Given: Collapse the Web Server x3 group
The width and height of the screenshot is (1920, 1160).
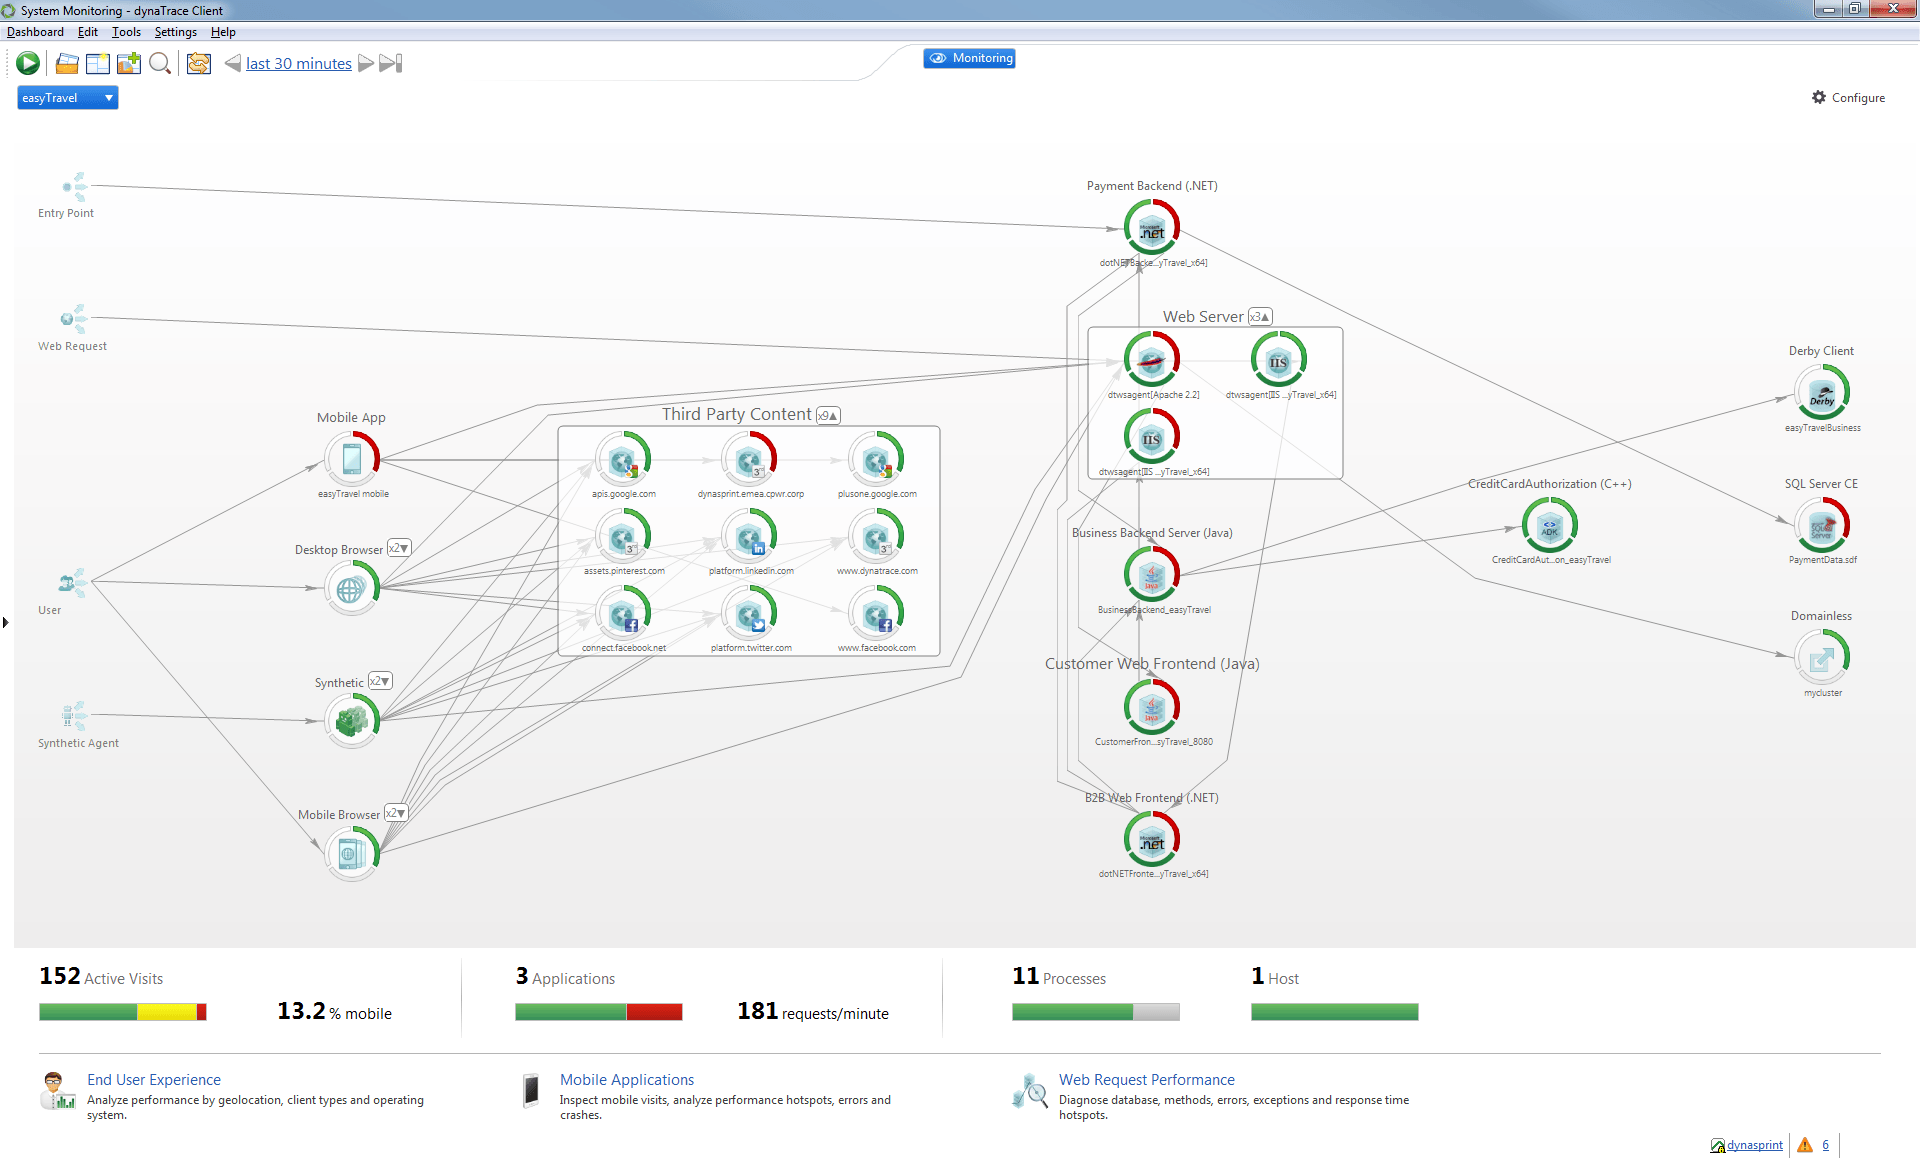Looking at the screenshot, I should (x=1260, y=317).
